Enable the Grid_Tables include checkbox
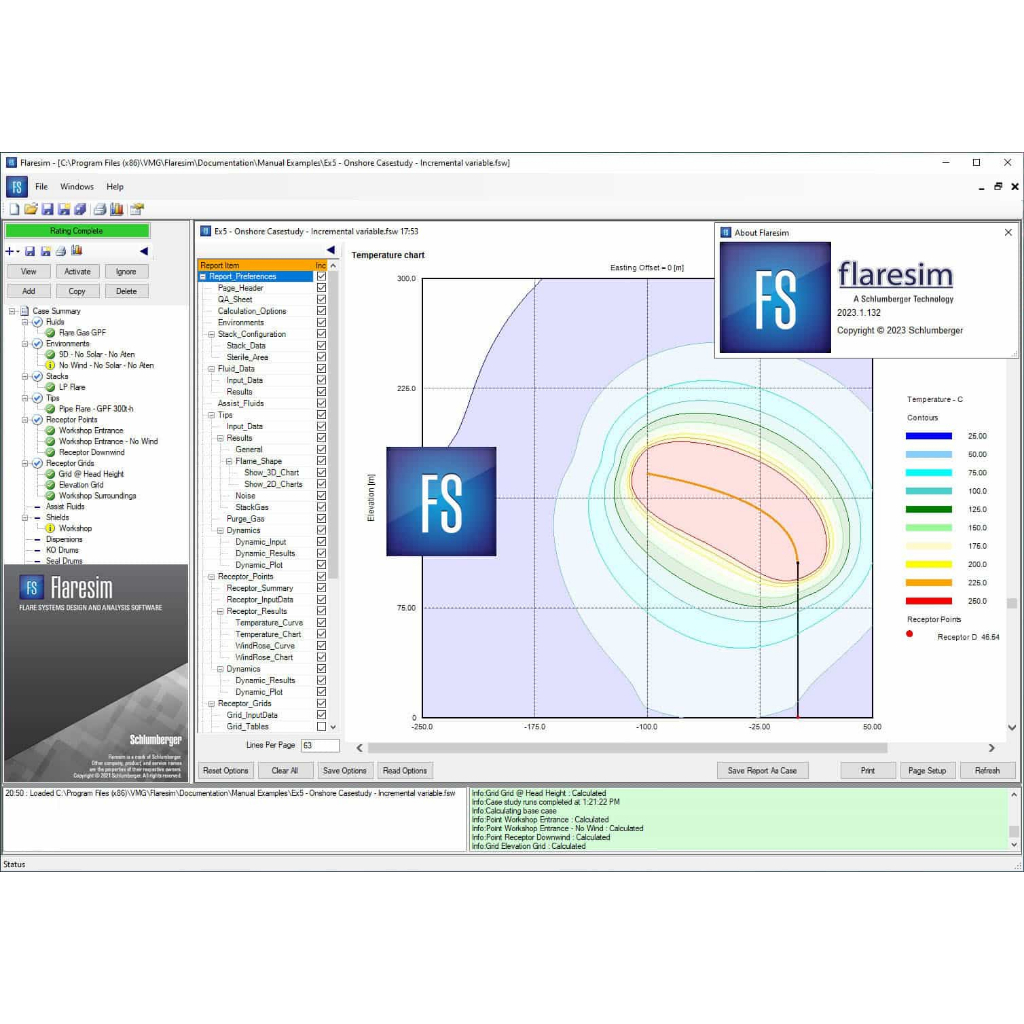The width and height of the screenshot is (1024, 1024). 321,727
